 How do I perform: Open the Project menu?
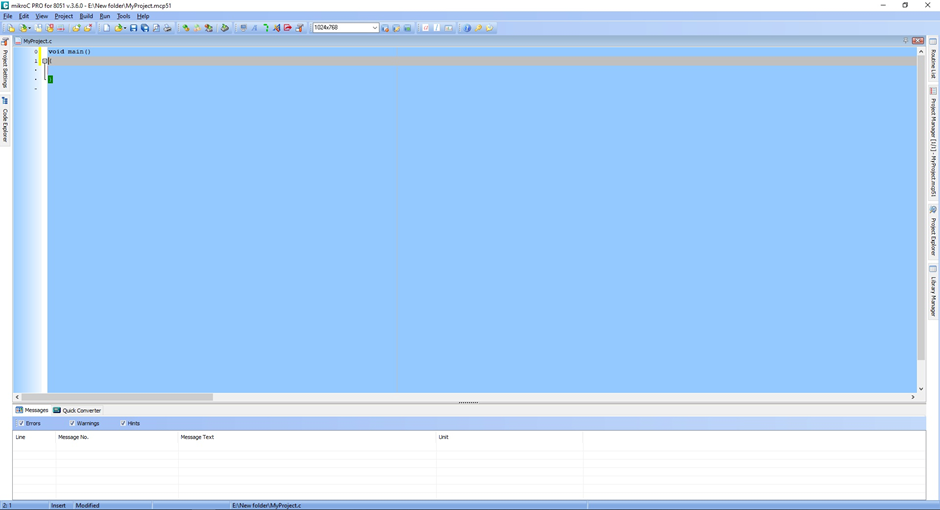(x=64, y=16)
